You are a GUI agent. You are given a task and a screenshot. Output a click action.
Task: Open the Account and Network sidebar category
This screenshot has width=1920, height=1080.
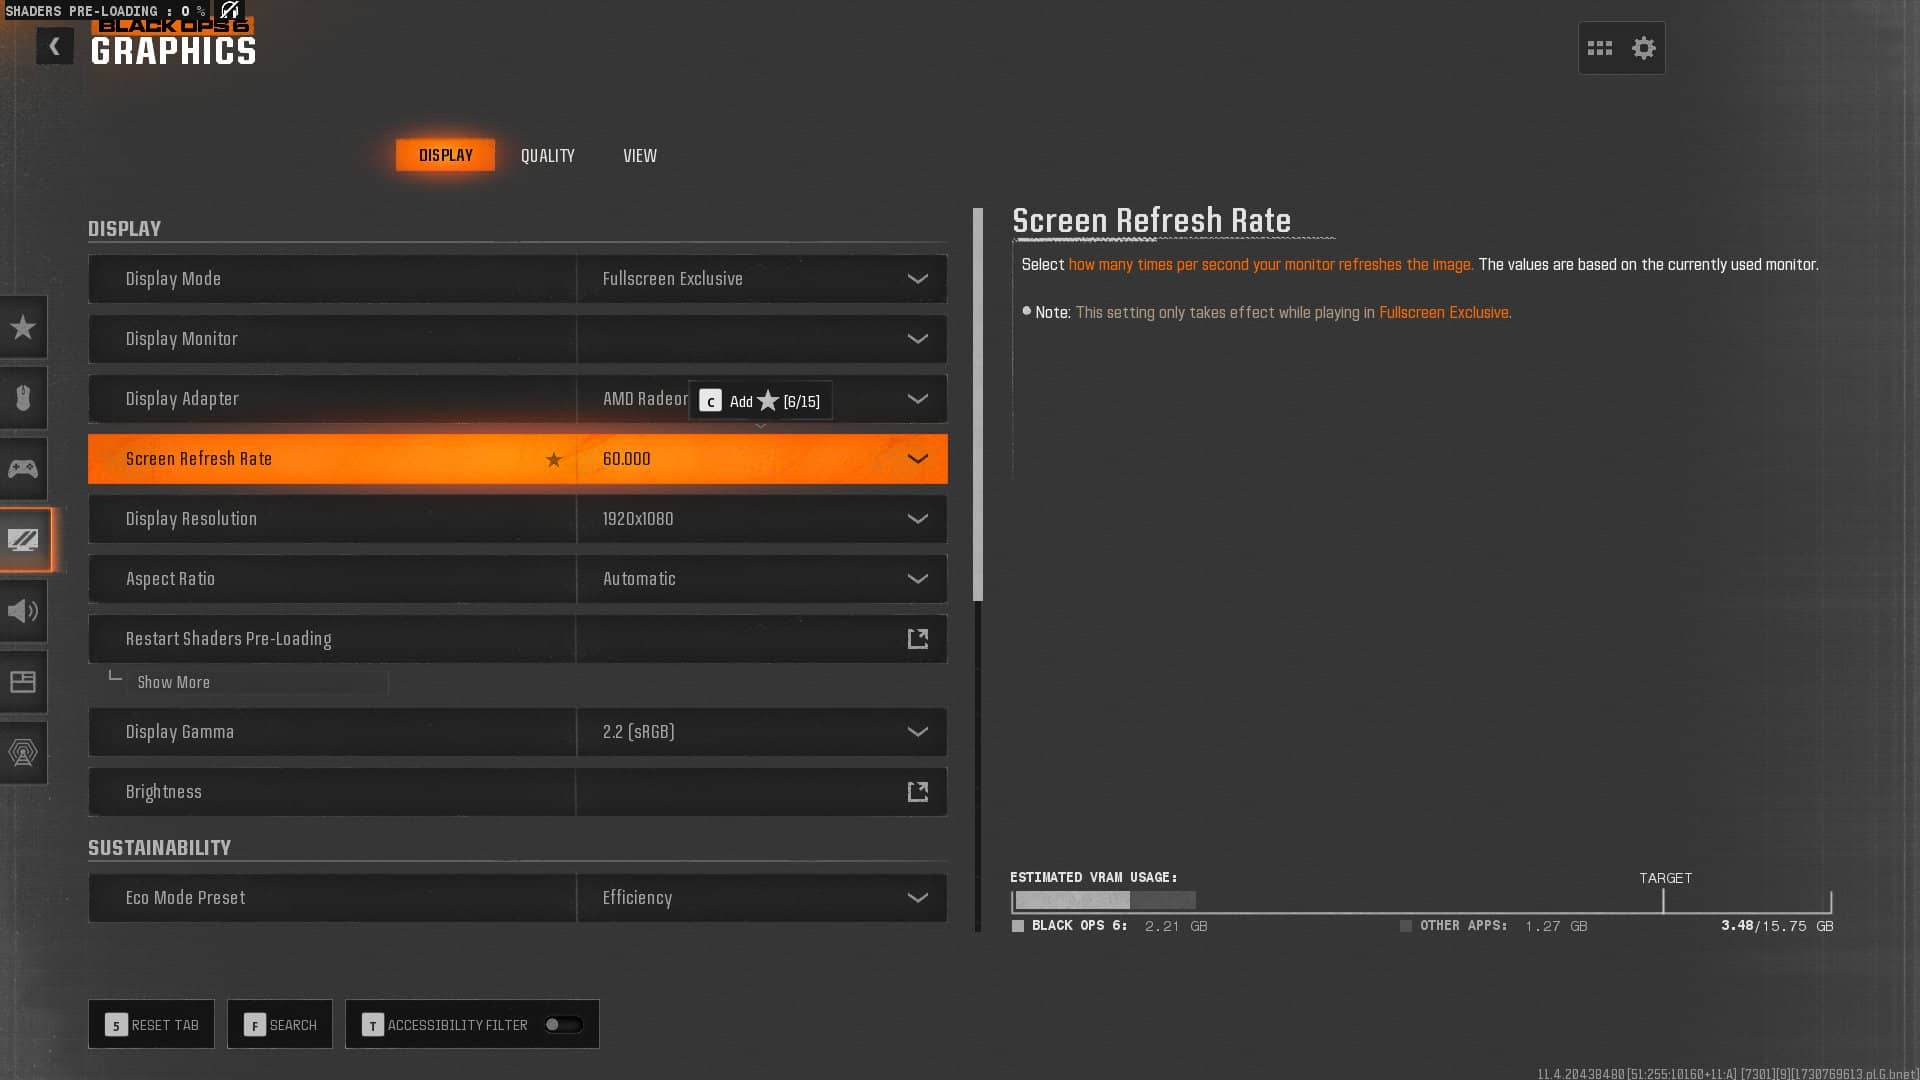[23, 753]
